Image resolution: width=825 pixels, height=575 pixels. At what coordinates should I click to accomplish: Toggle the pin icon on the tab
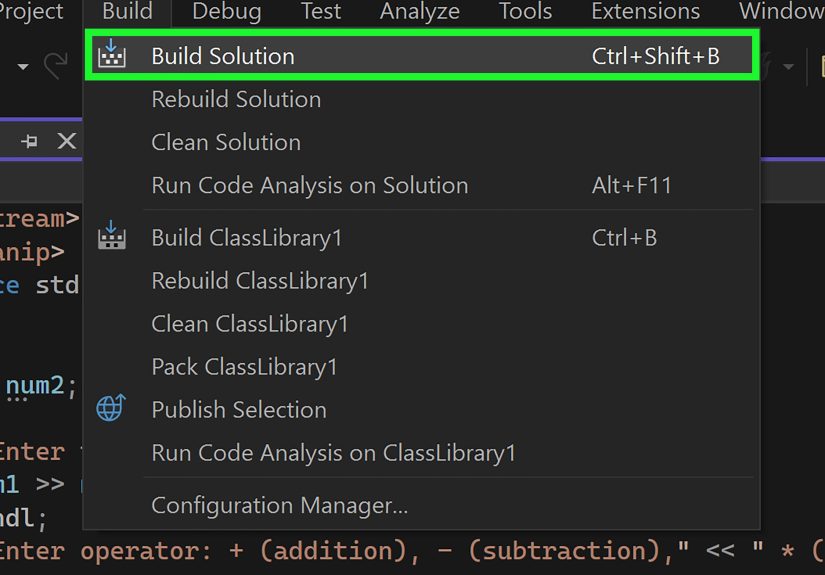(x=29, y=141)
